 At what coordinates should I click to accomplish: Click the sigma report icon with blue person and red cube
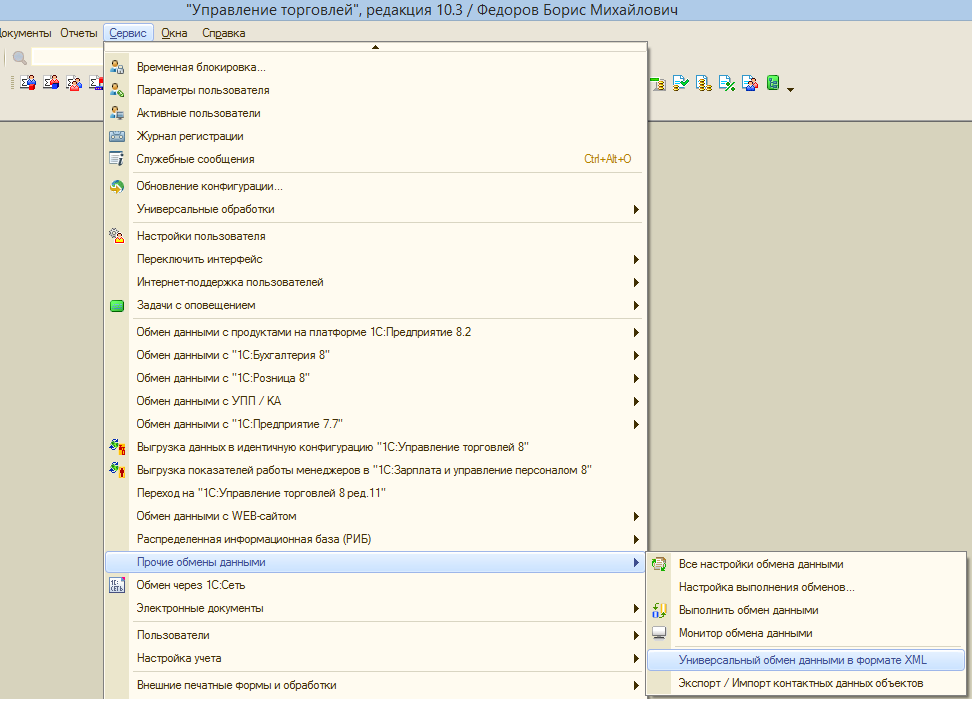point(28,83)
